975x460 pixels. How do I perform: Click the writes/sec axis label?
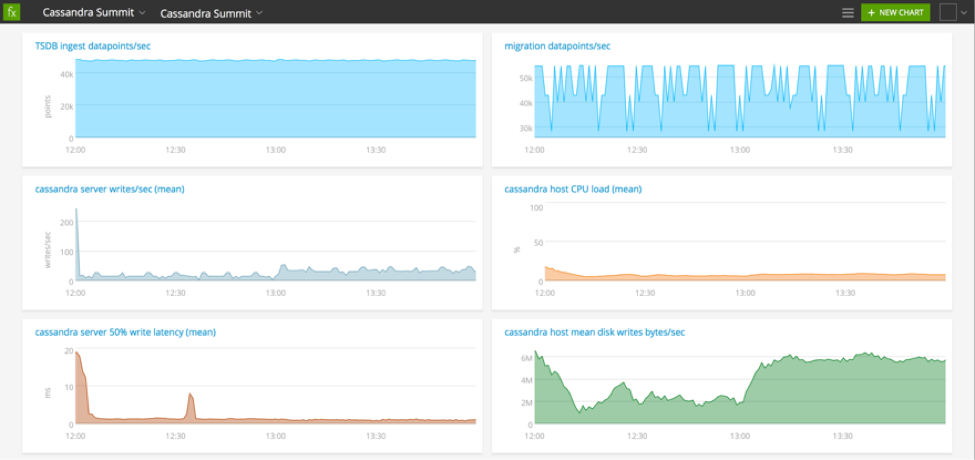(47, 249)
